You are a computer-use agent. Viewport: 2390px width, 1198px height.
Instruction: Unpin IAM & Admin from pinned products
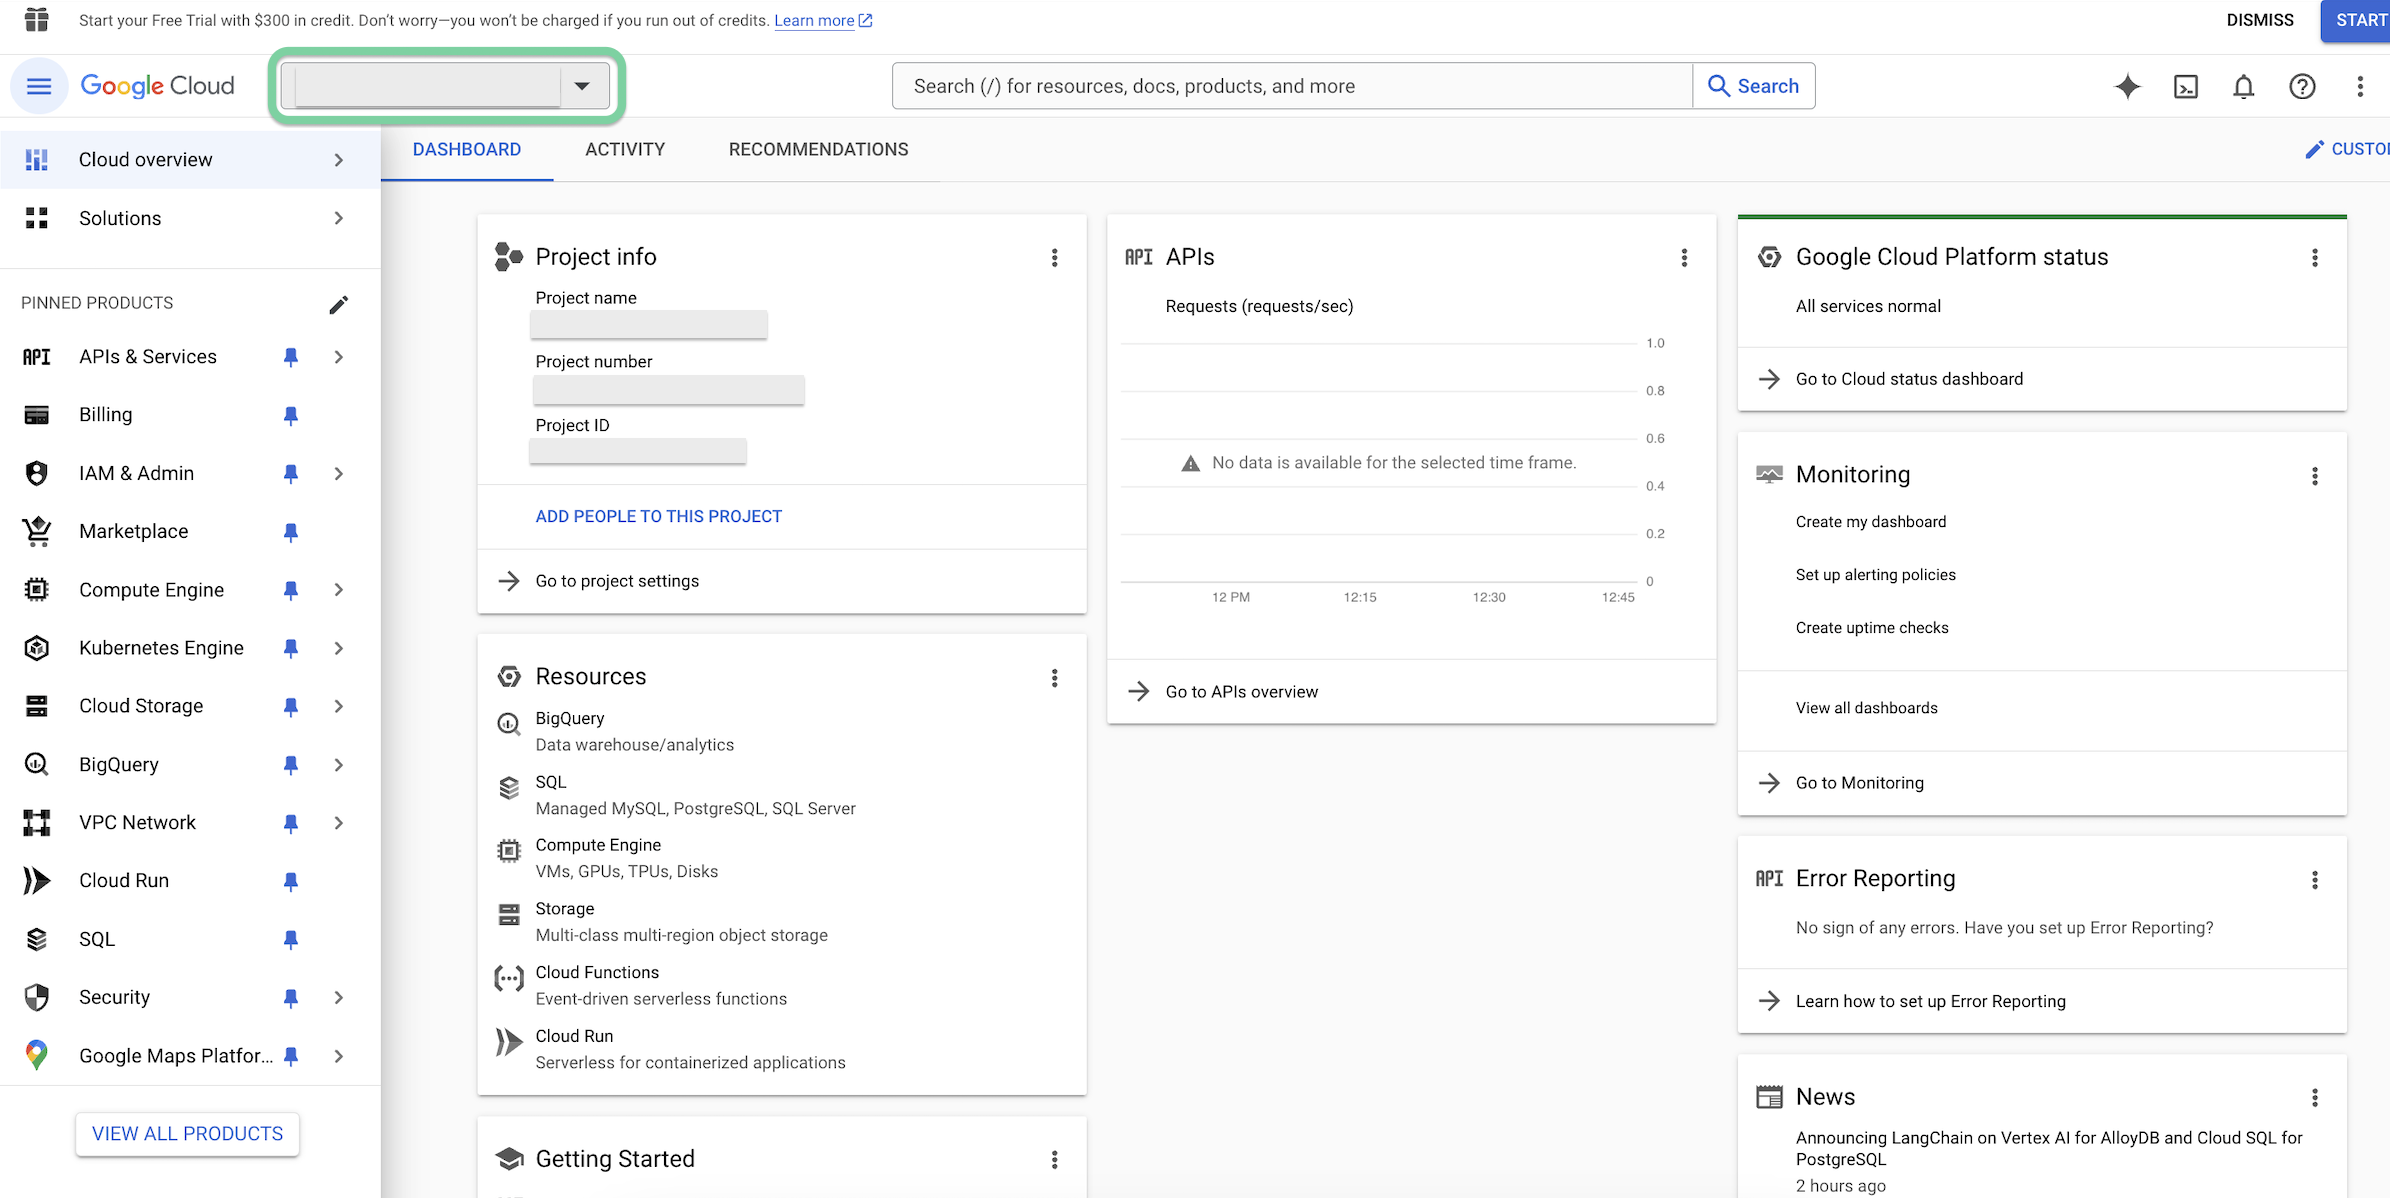pos(291,474)
